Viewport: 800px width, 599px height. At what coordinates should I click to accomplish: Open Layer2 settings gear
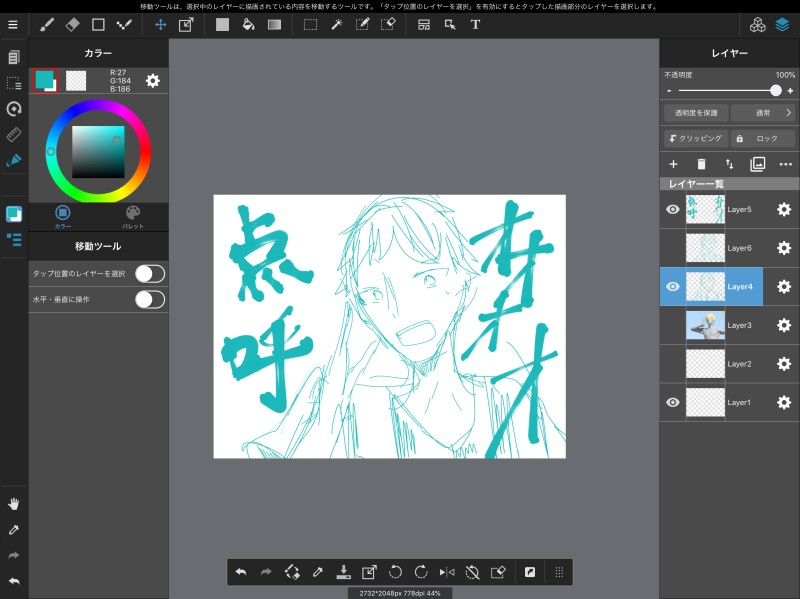[x=784, y=364]
